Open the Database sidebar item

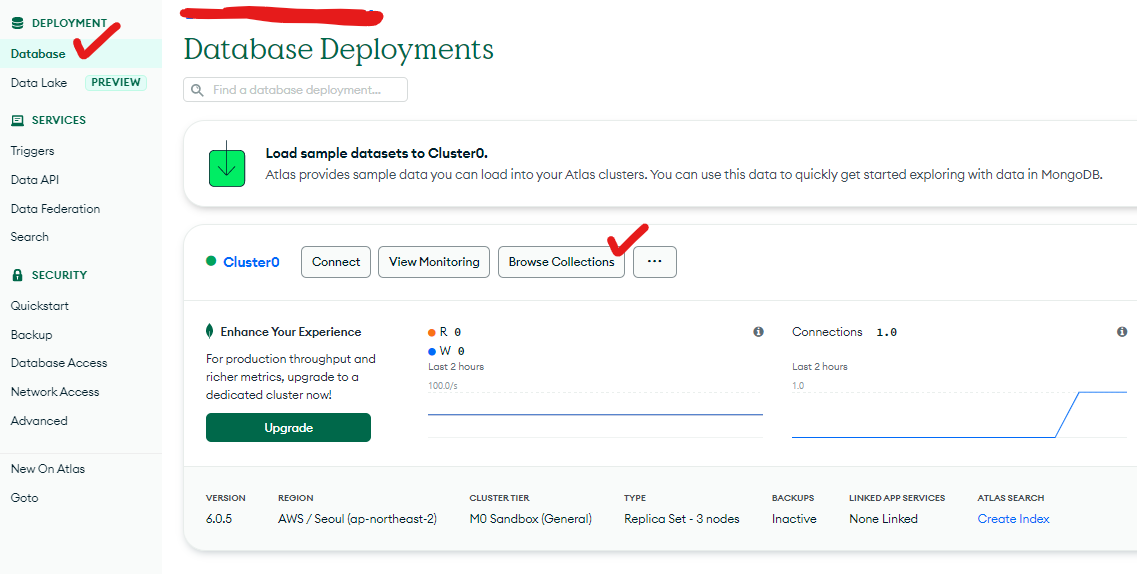coord(38,54)
